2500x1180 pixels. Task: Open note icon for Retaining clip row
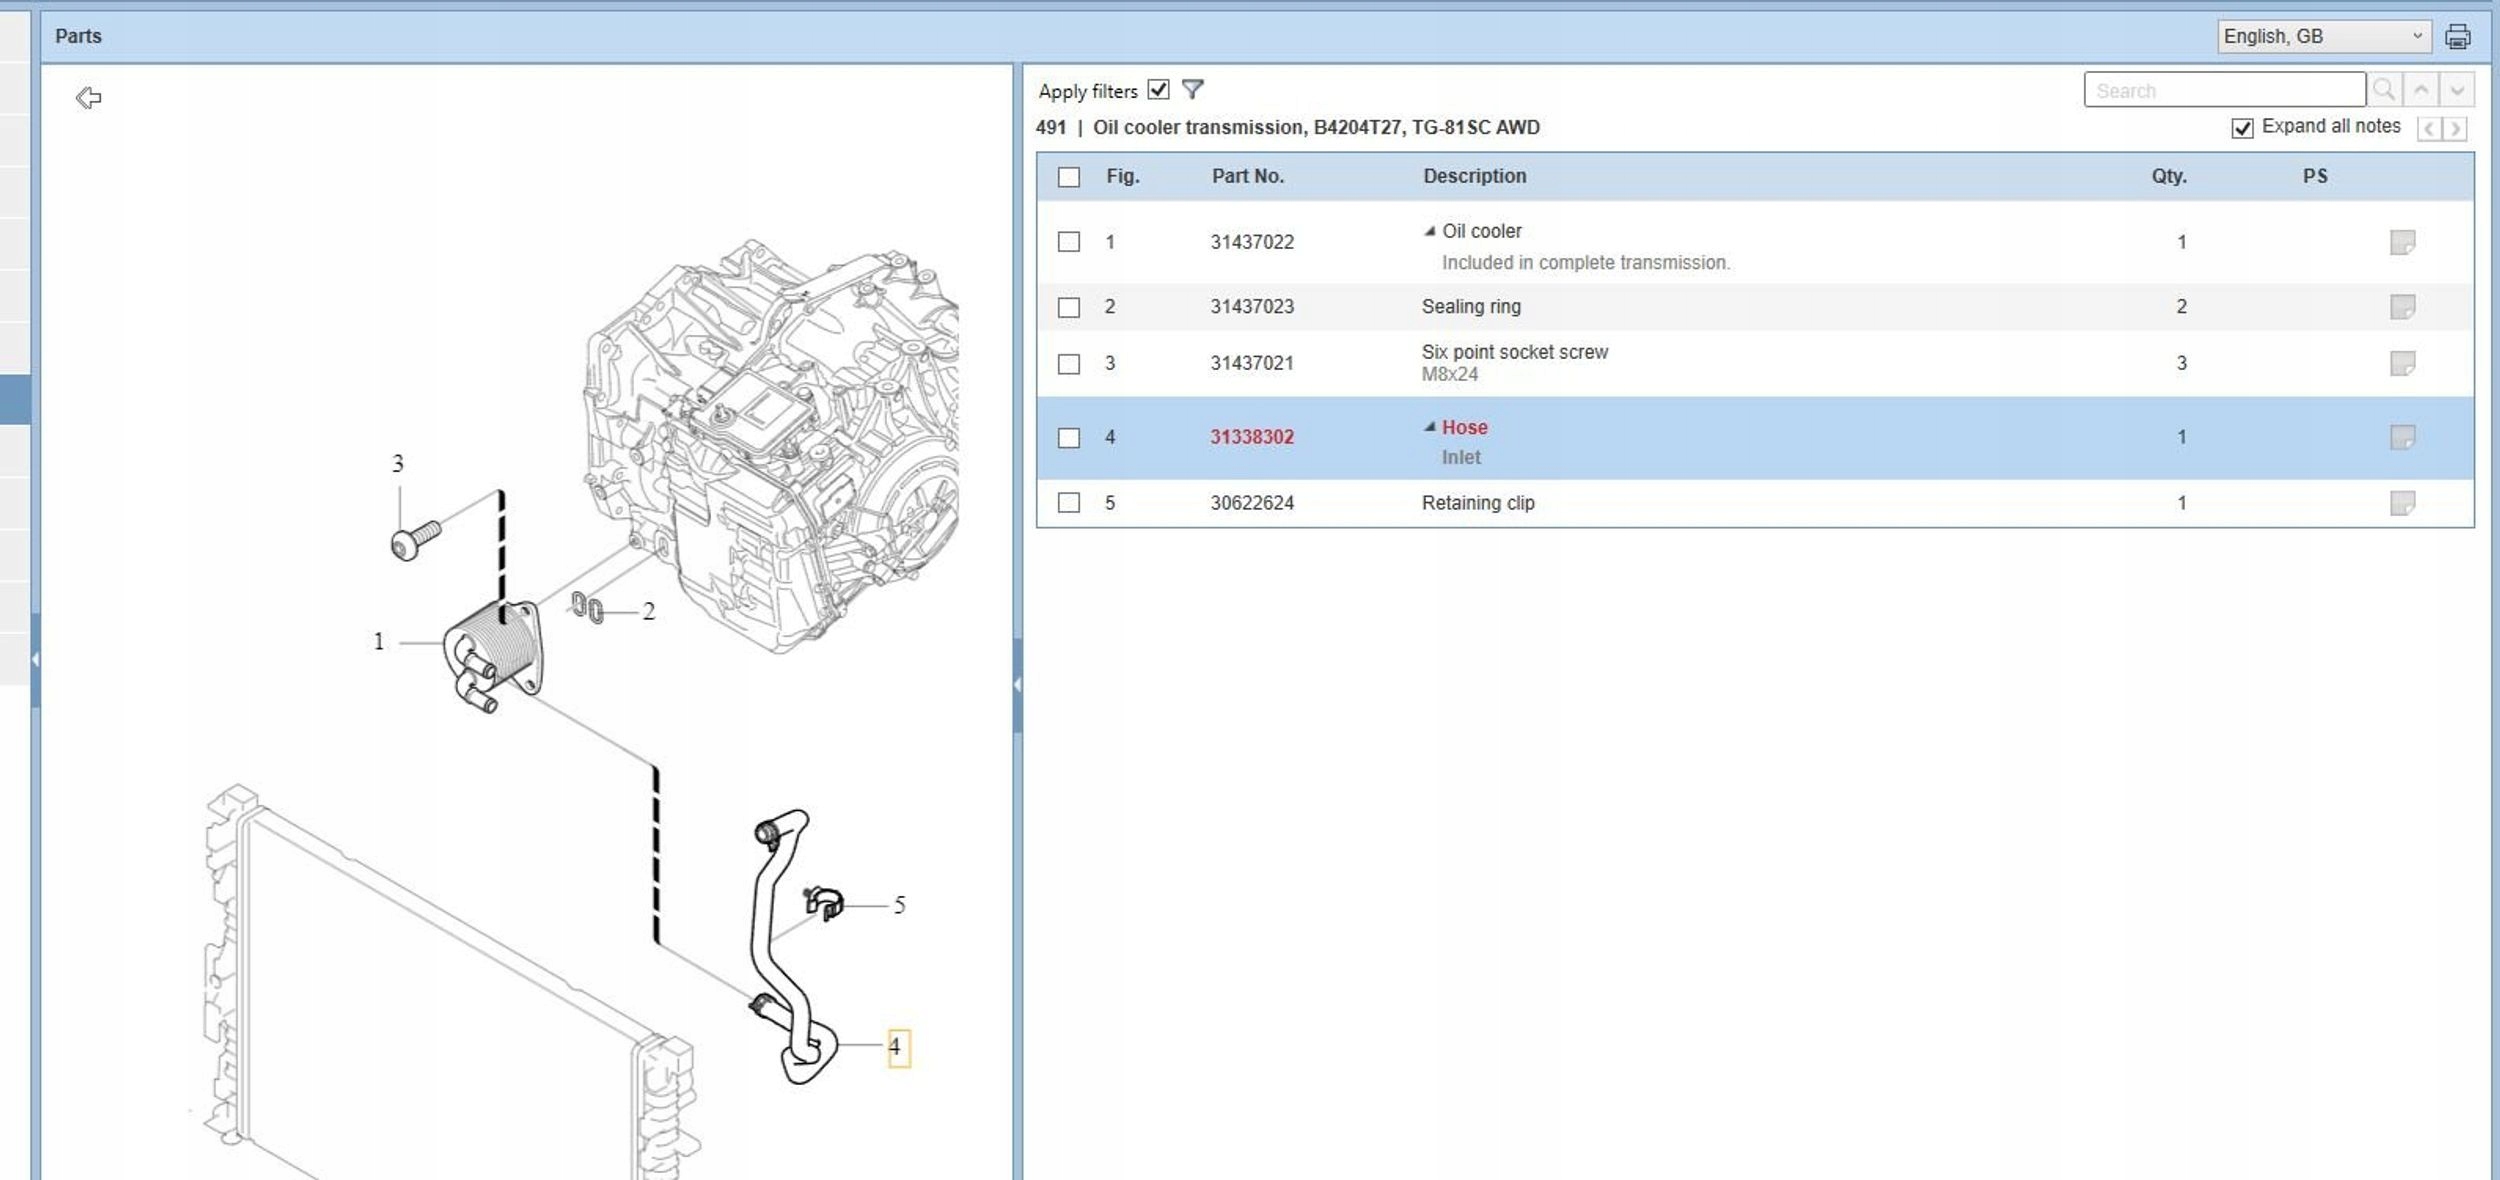click(x=2402, y=503)
